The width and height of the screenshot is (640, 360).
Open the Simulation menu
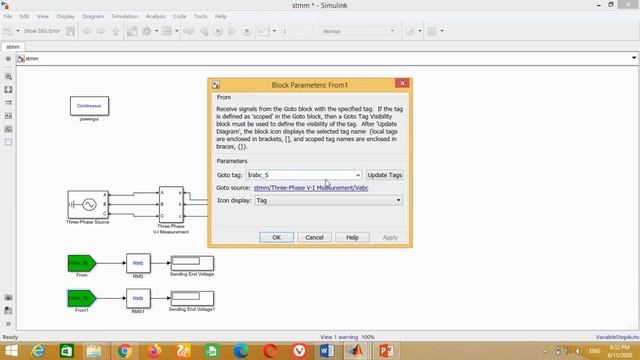point(124,16)
